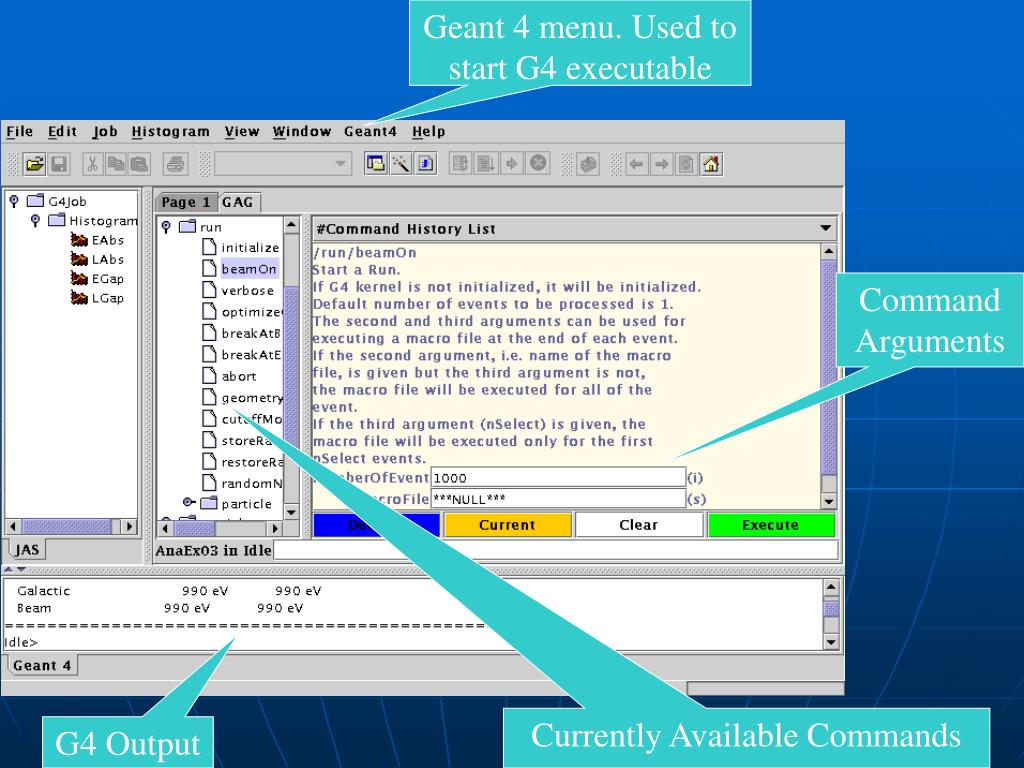The height and width of the screenshot is (768, 1024).
Task: Click the back arrow toolbar icon
Action: click(x=636, y=164)
